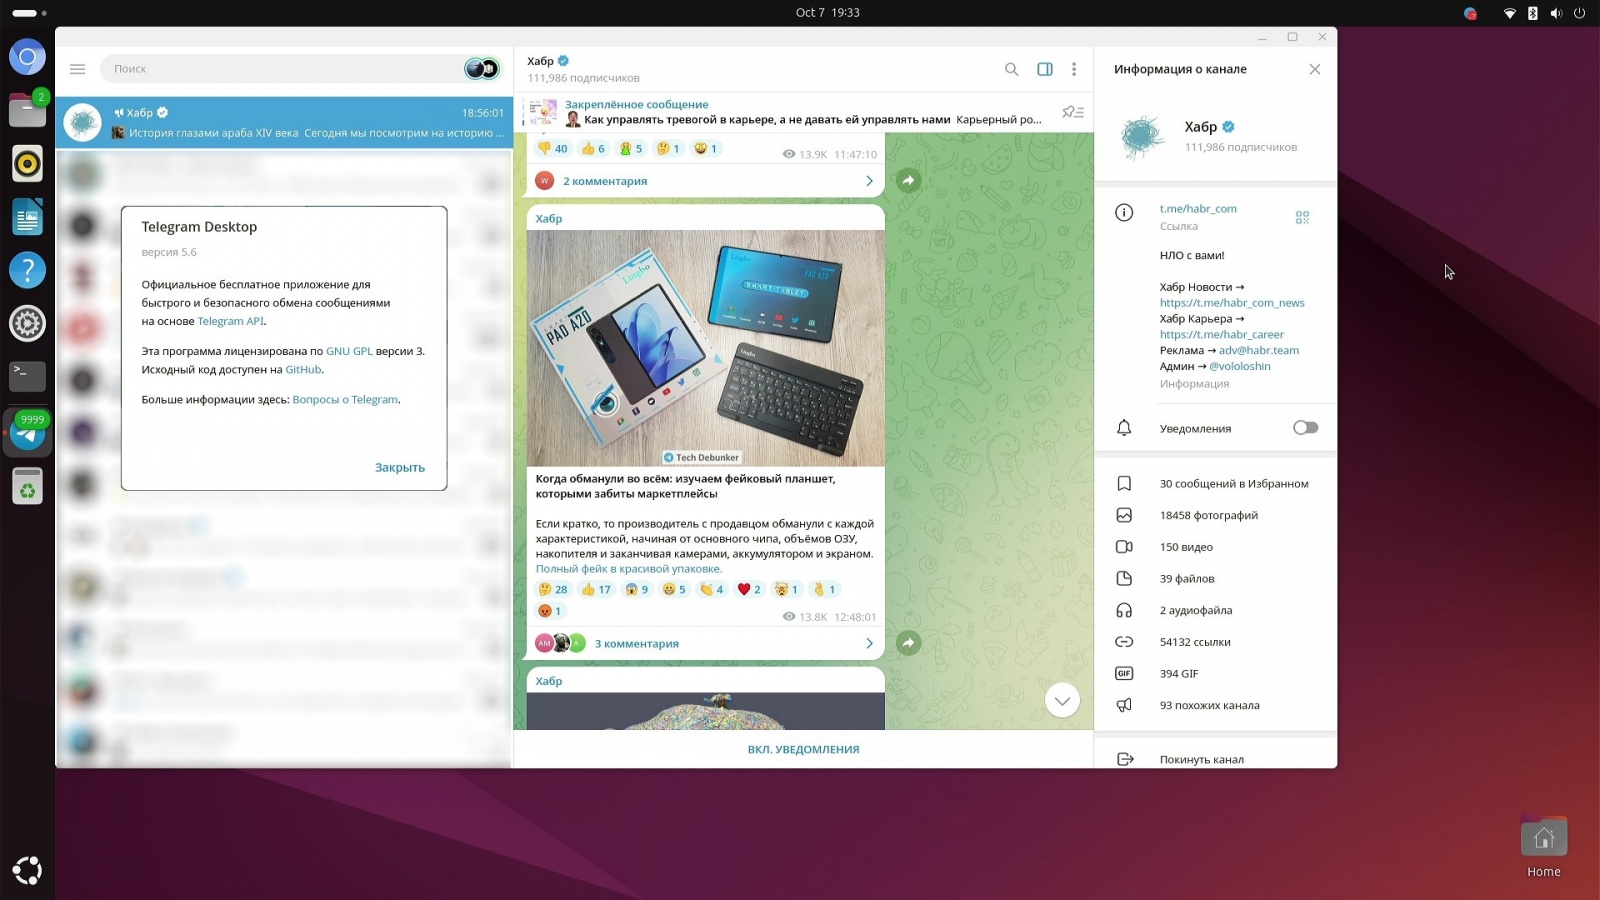This screenshot has width=1600, height=900.
Task: Open LibreOffice Writer from the dock
Action: click(x=27, y=217)
